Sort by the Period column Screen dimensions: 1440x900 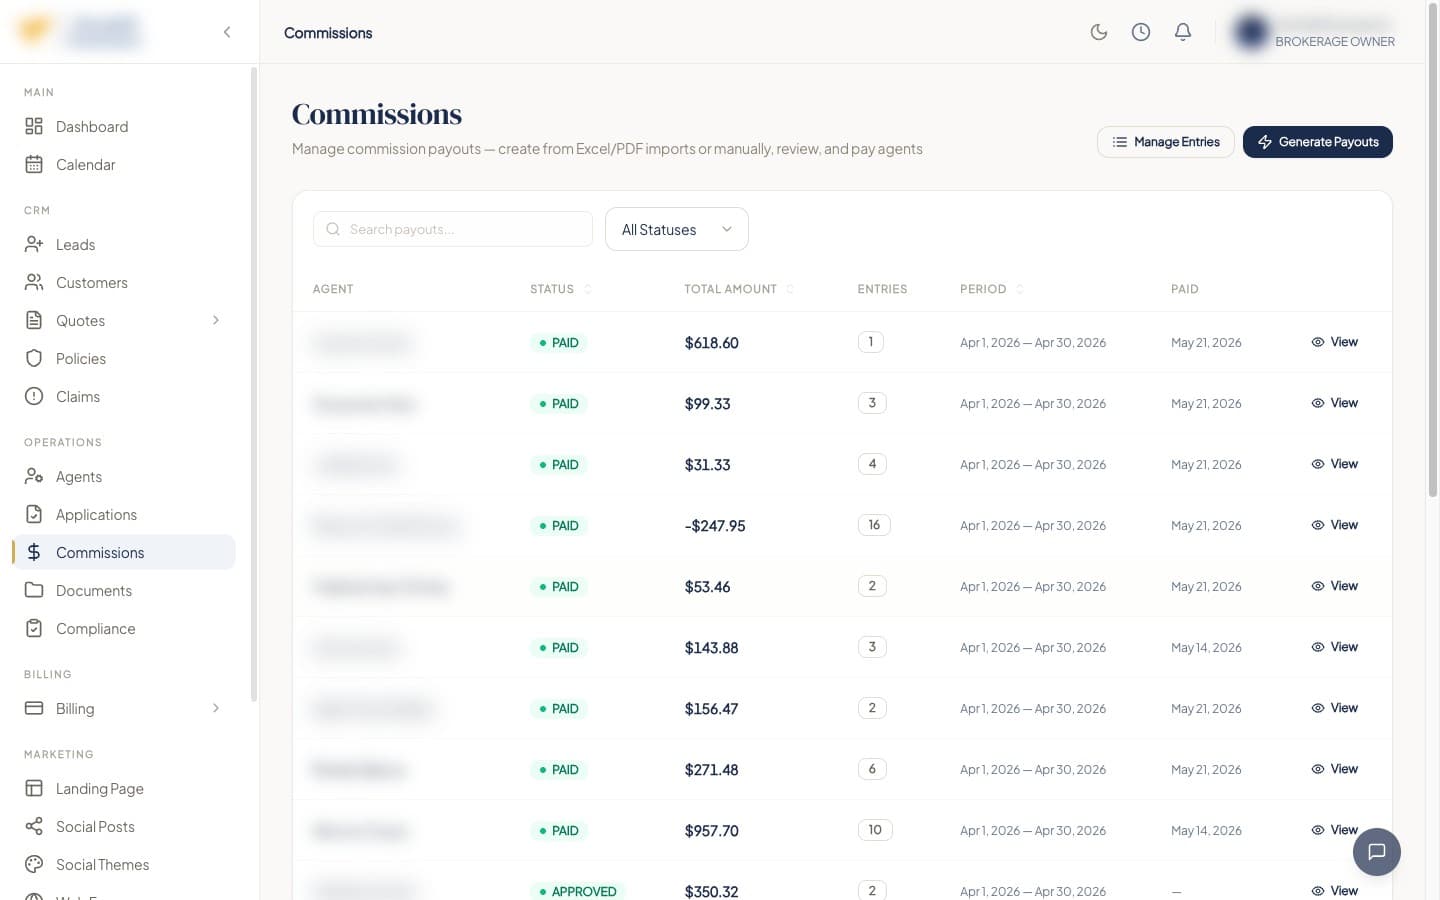991,289
